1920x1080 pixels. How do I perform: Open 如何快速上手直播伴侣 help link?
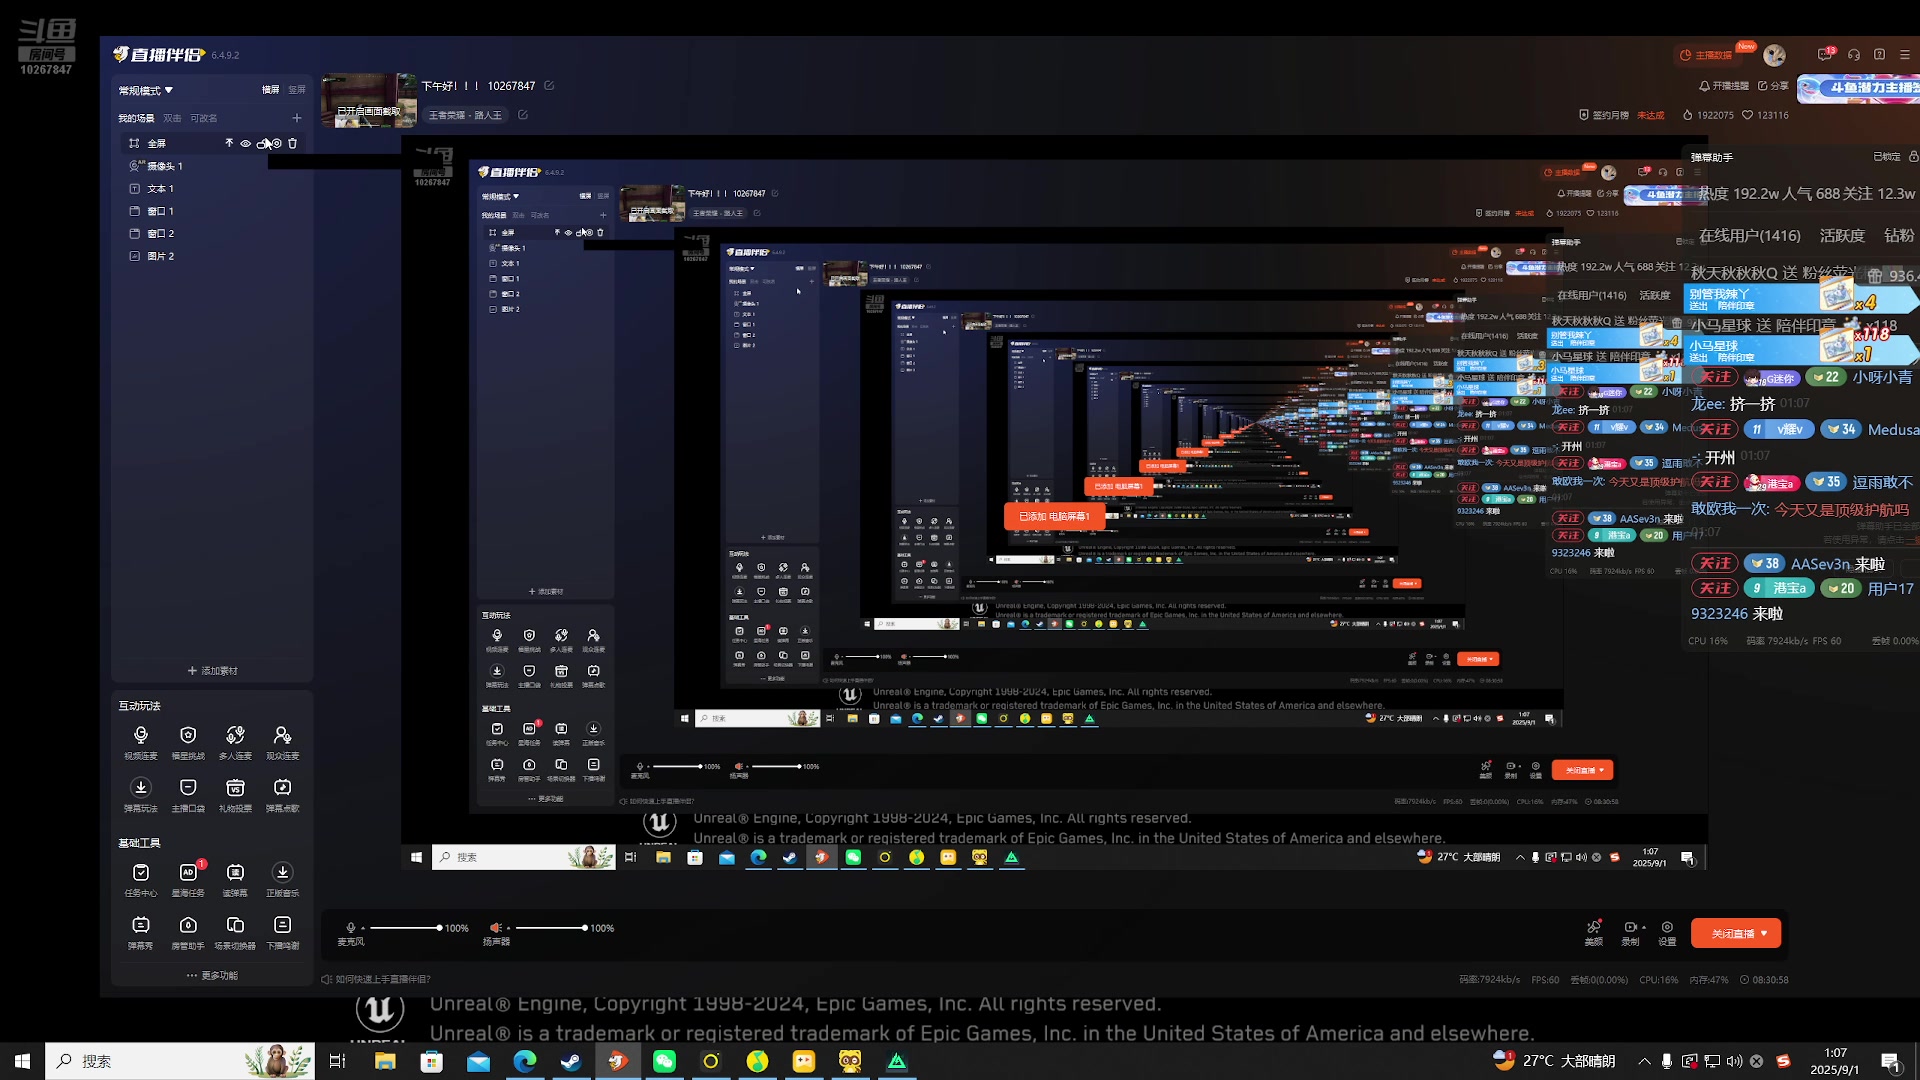(376, 979)
